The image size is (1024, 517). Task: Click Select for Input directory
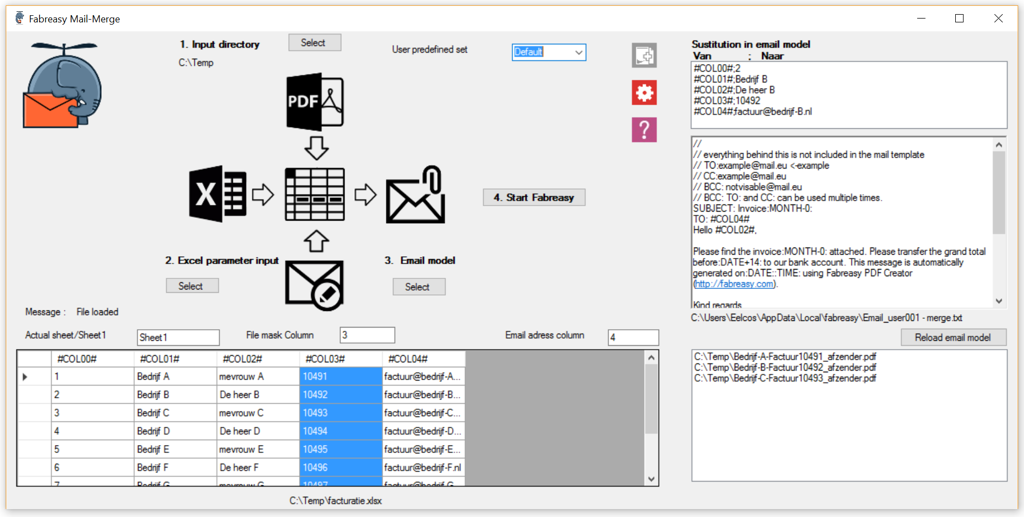314,43
